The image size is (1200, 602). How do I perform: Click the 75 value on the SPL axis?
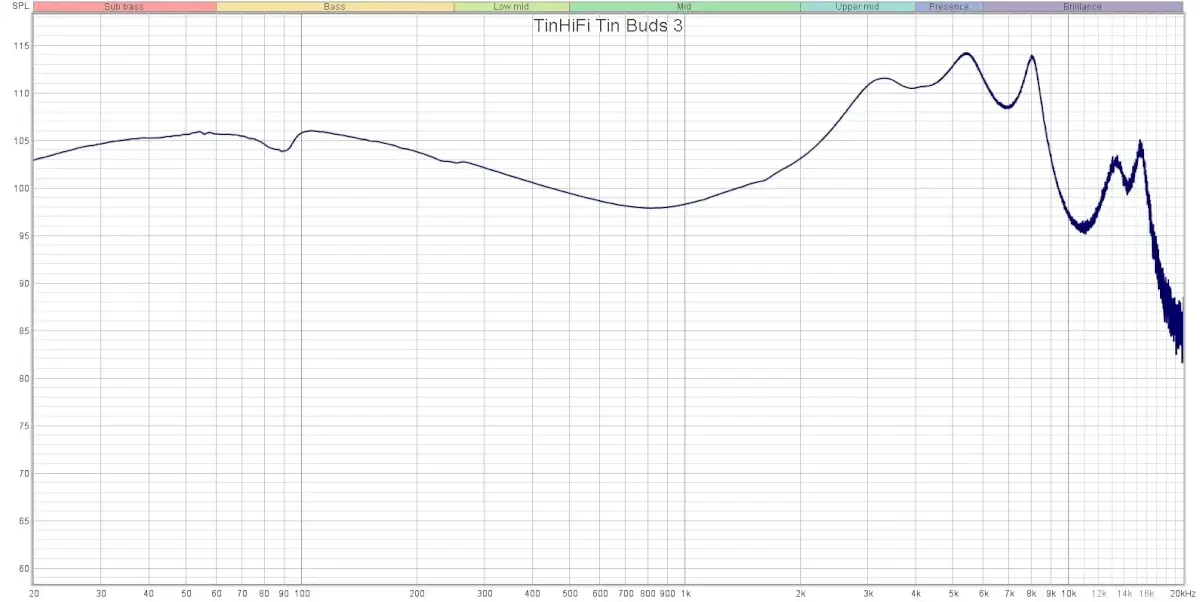tap(22, 427)
